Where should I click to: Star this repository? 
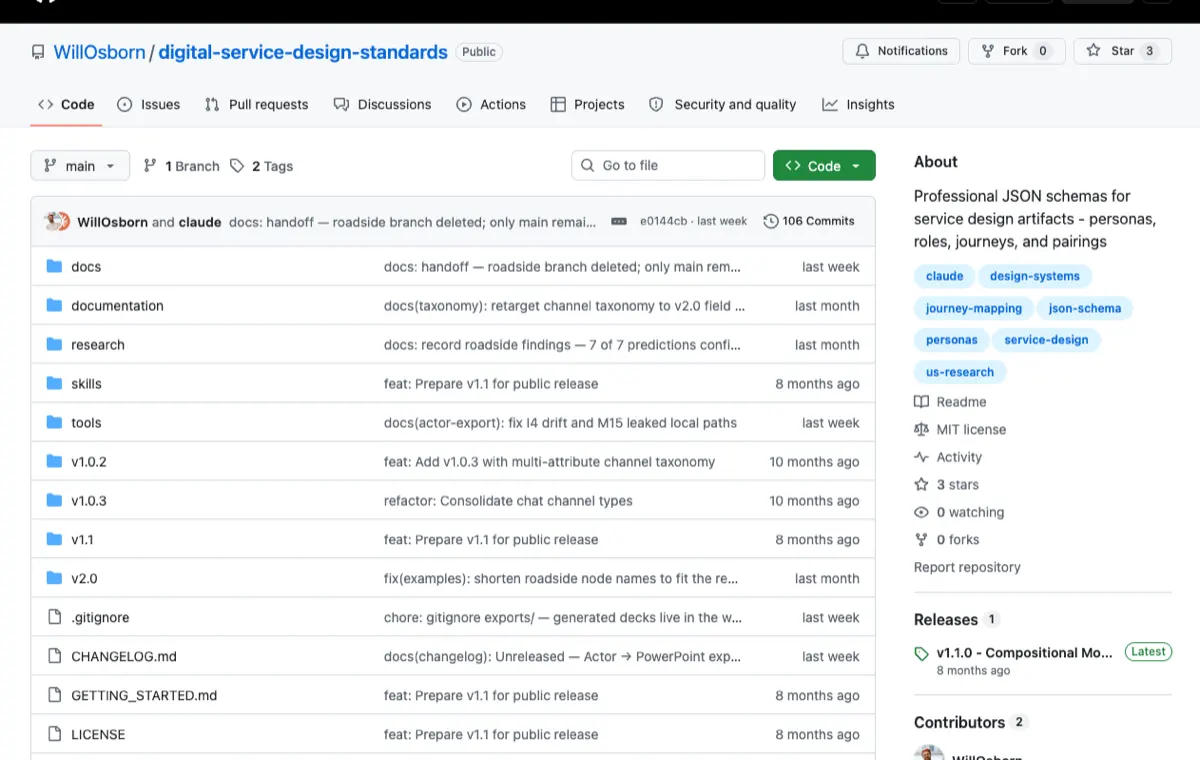pos(1123,51)
